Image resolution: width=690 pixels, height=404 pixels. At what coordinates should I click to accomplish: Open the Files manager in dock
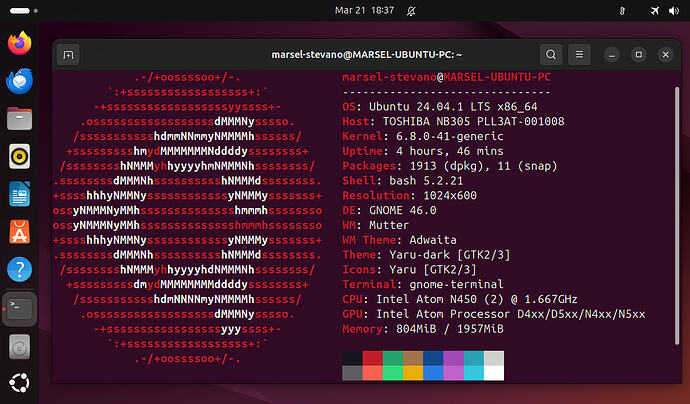[19, 119]
